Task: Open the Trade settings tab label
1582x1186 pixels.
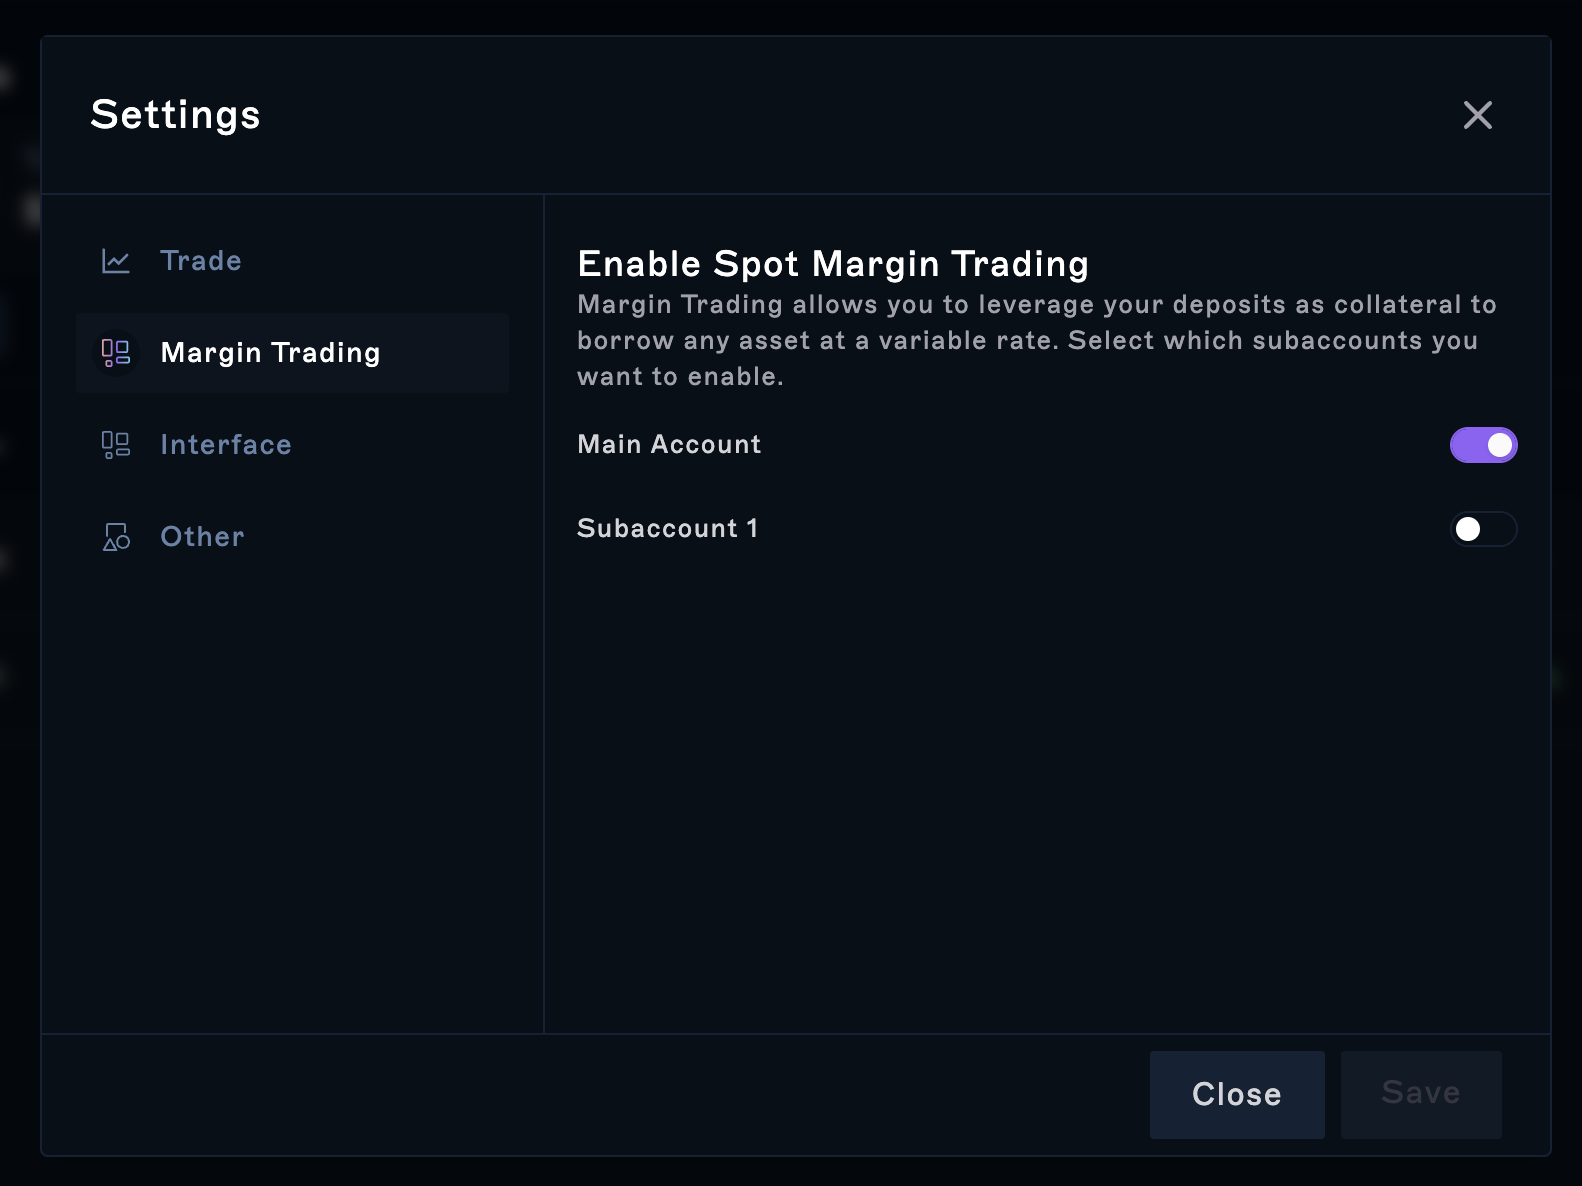Action: 201,261
